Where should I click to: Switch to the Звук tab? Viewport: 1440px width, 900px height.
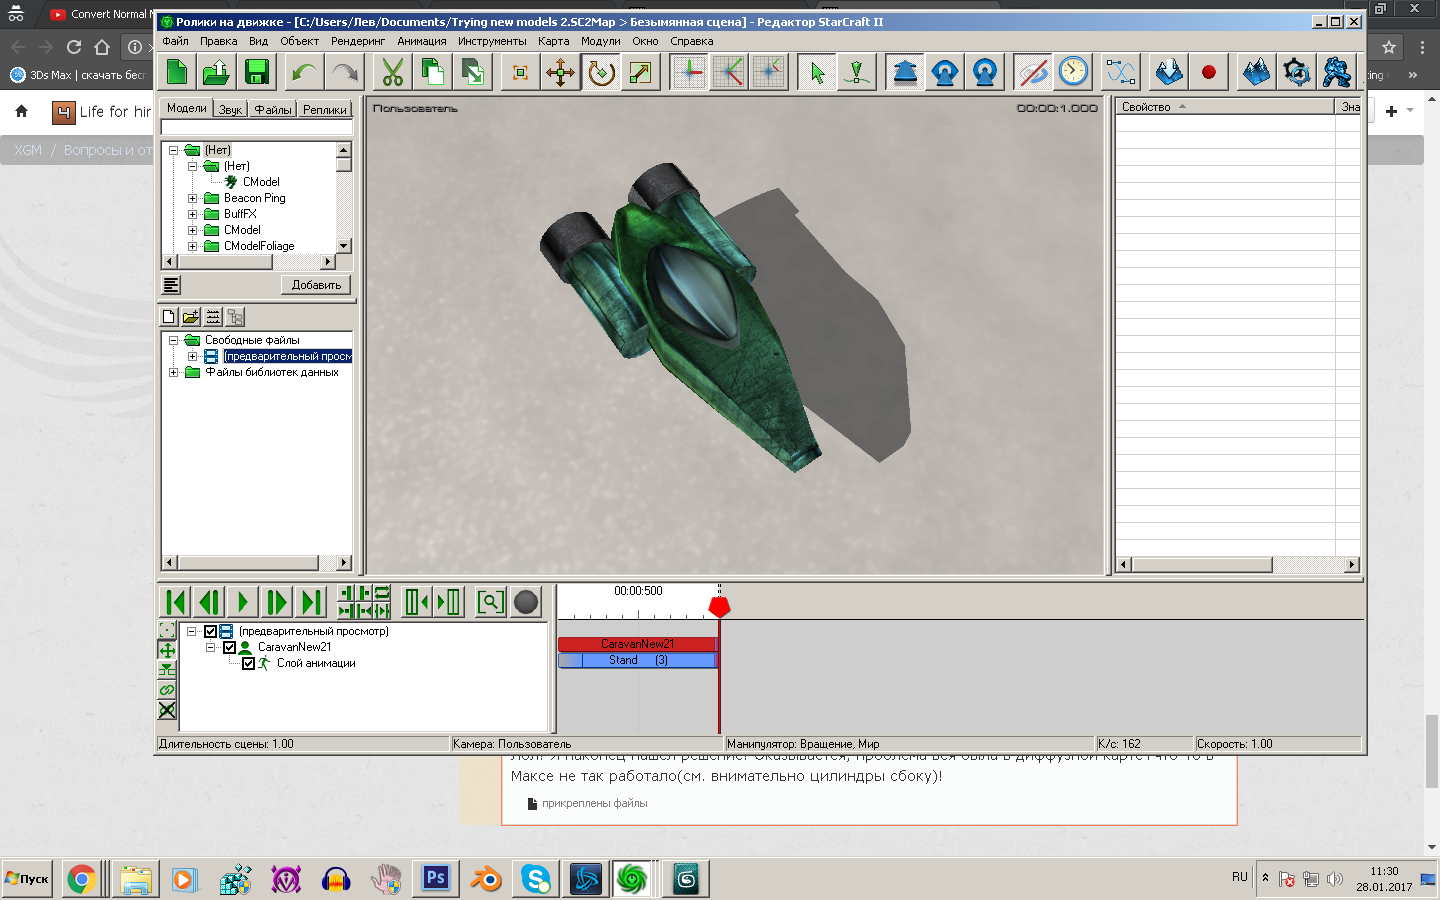point(230,109)
